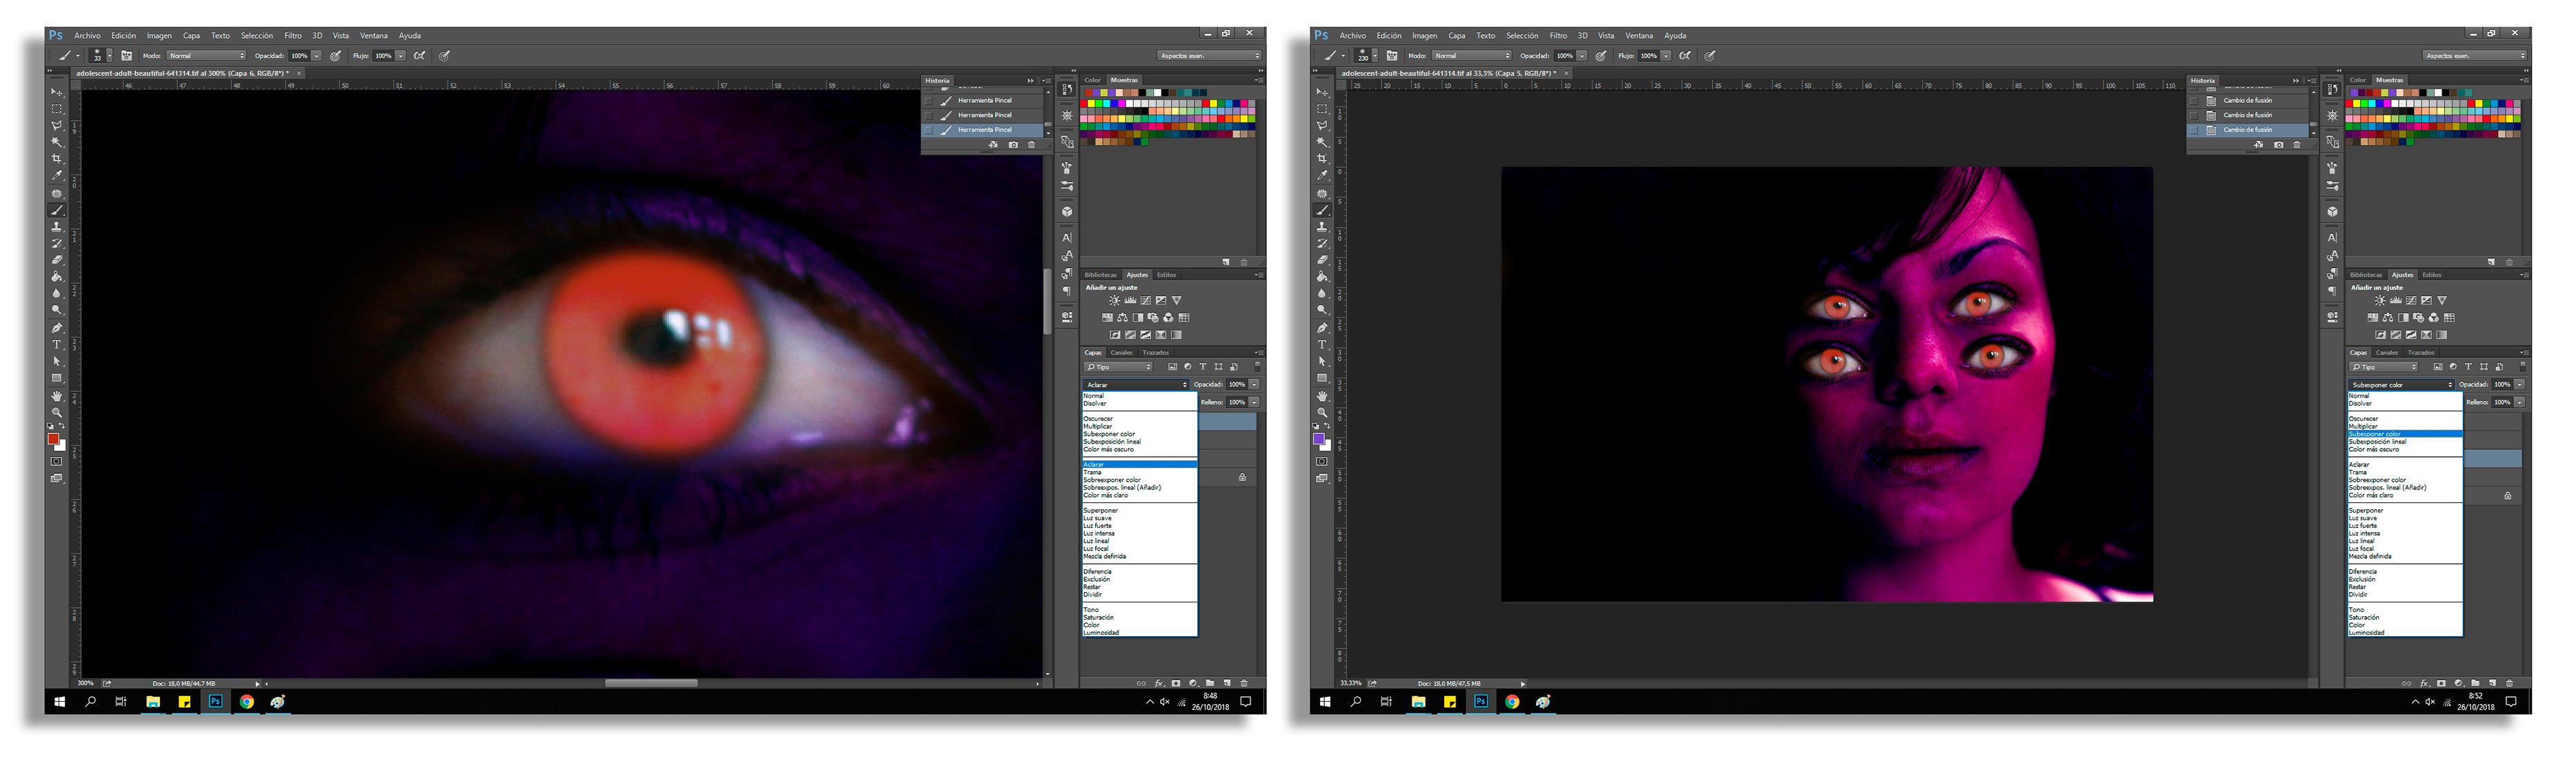
Task: Select the Eraser tool in left Photoshop window
Action: (x=57, y=260)
